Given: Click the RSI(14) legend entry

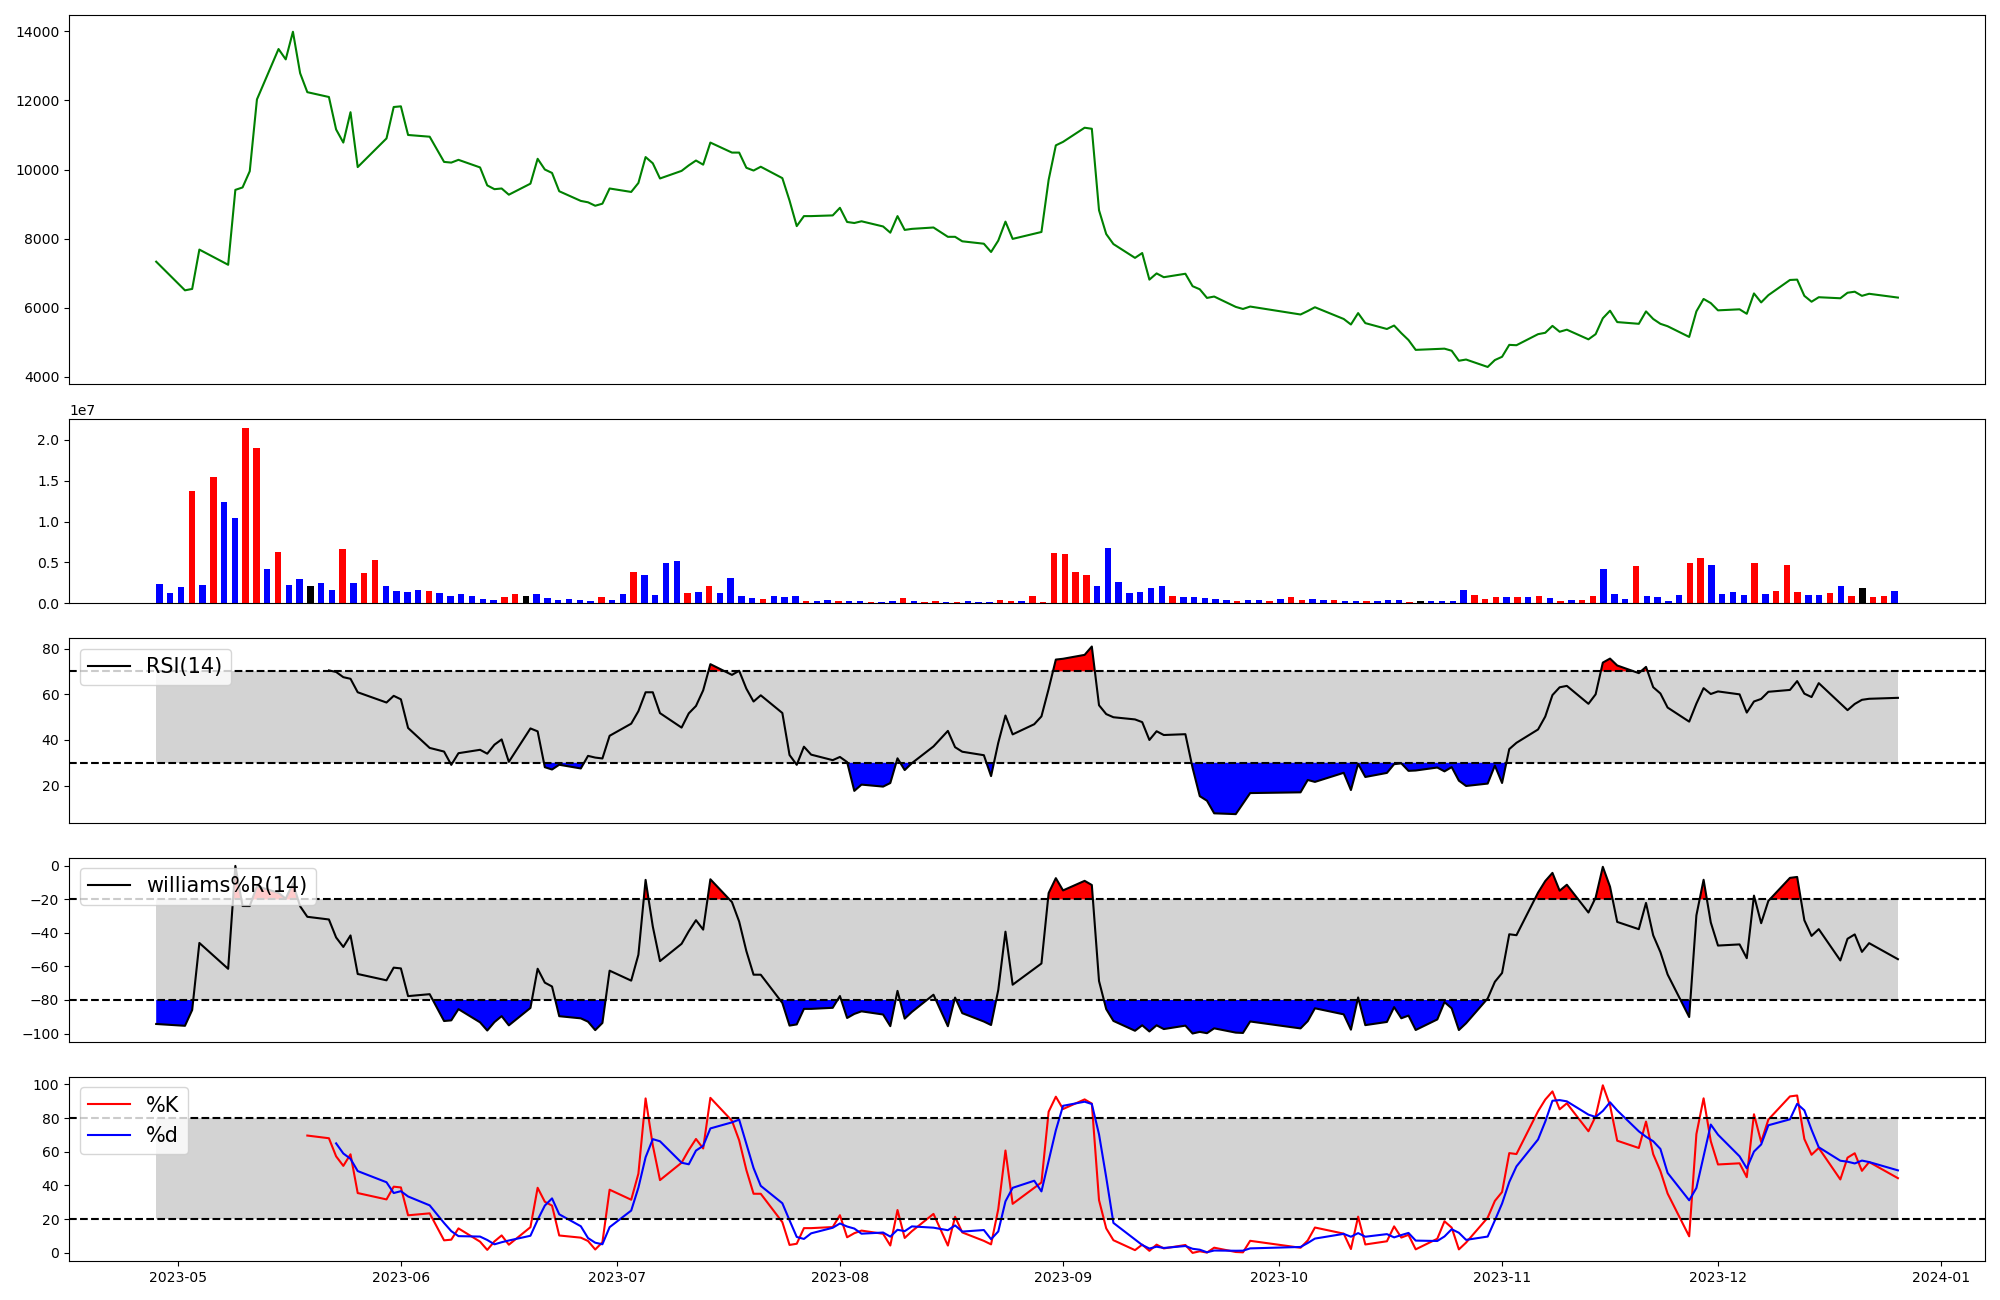Looking at the screenshot, I should coord(183,667).
